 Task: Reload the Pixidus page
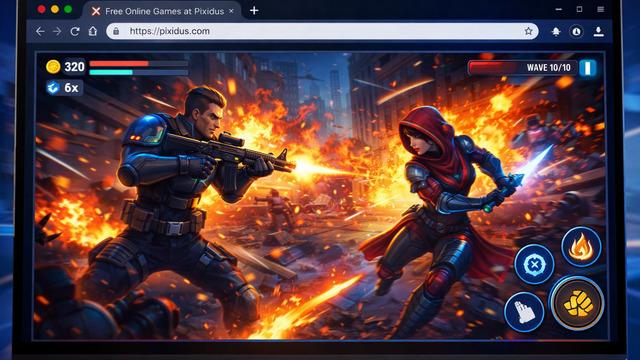[75, 31]
